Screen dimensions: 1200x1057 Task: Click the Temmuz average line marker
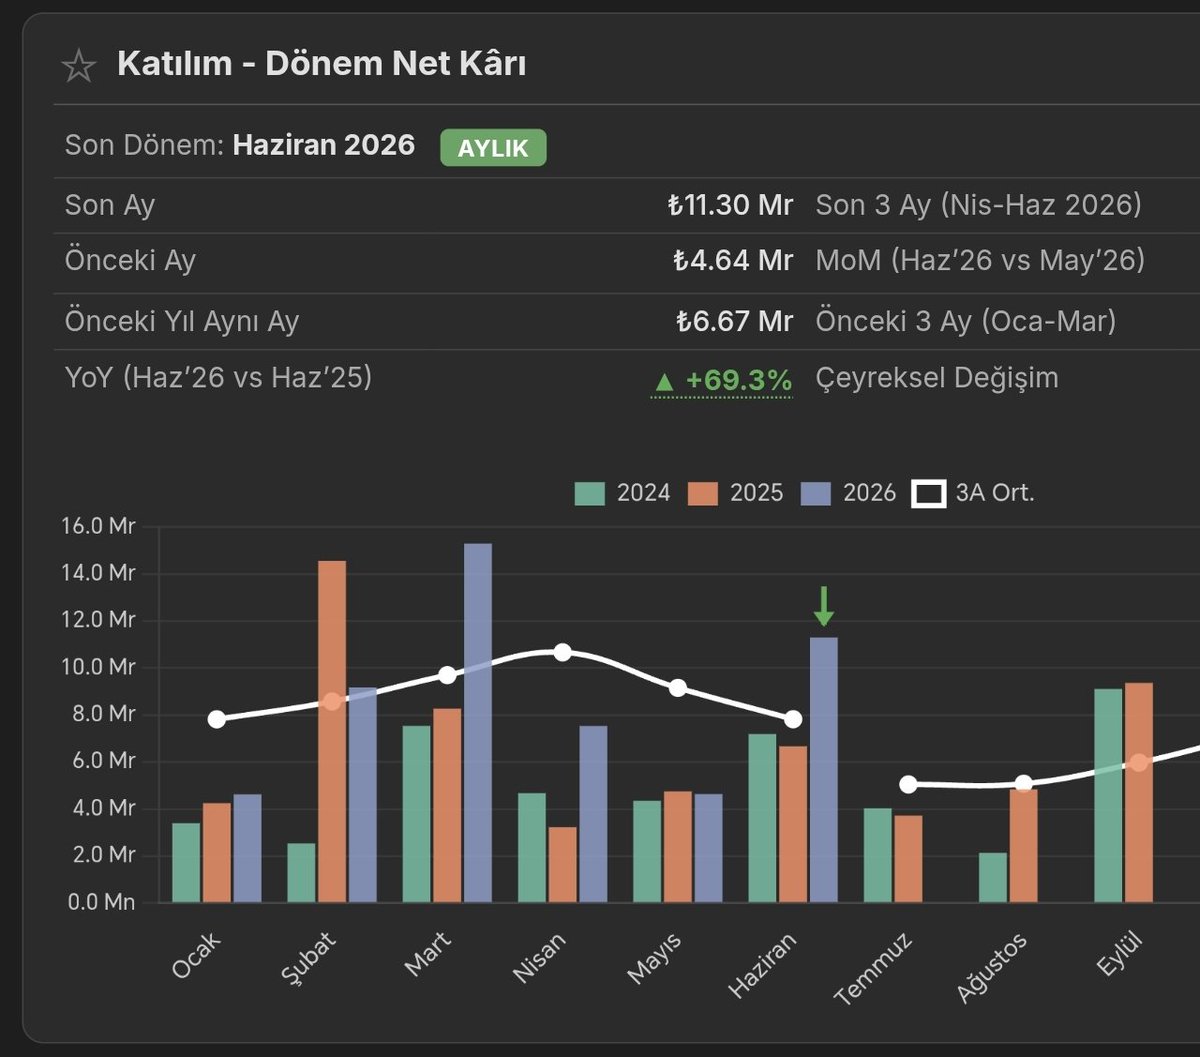coord(908,785)
